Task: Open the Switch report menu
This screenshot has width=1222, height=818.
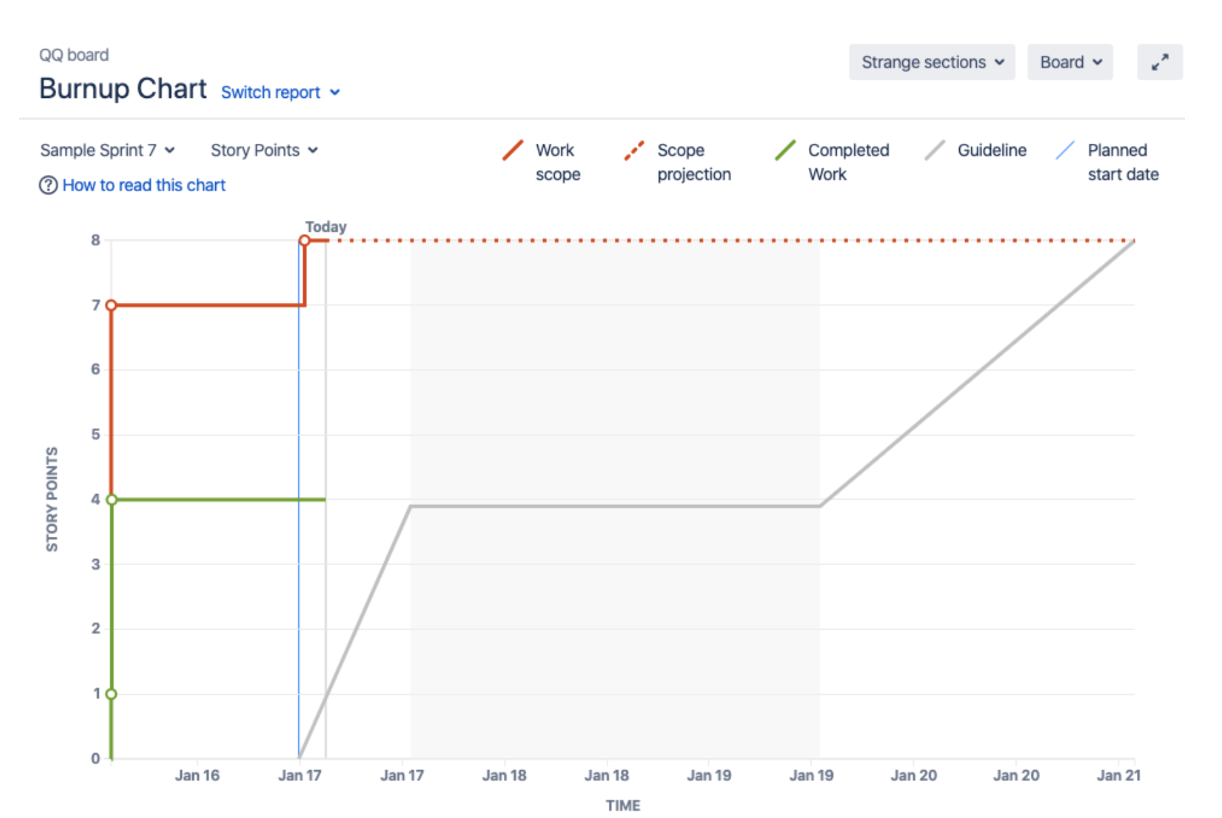Action: click(280, 92)
